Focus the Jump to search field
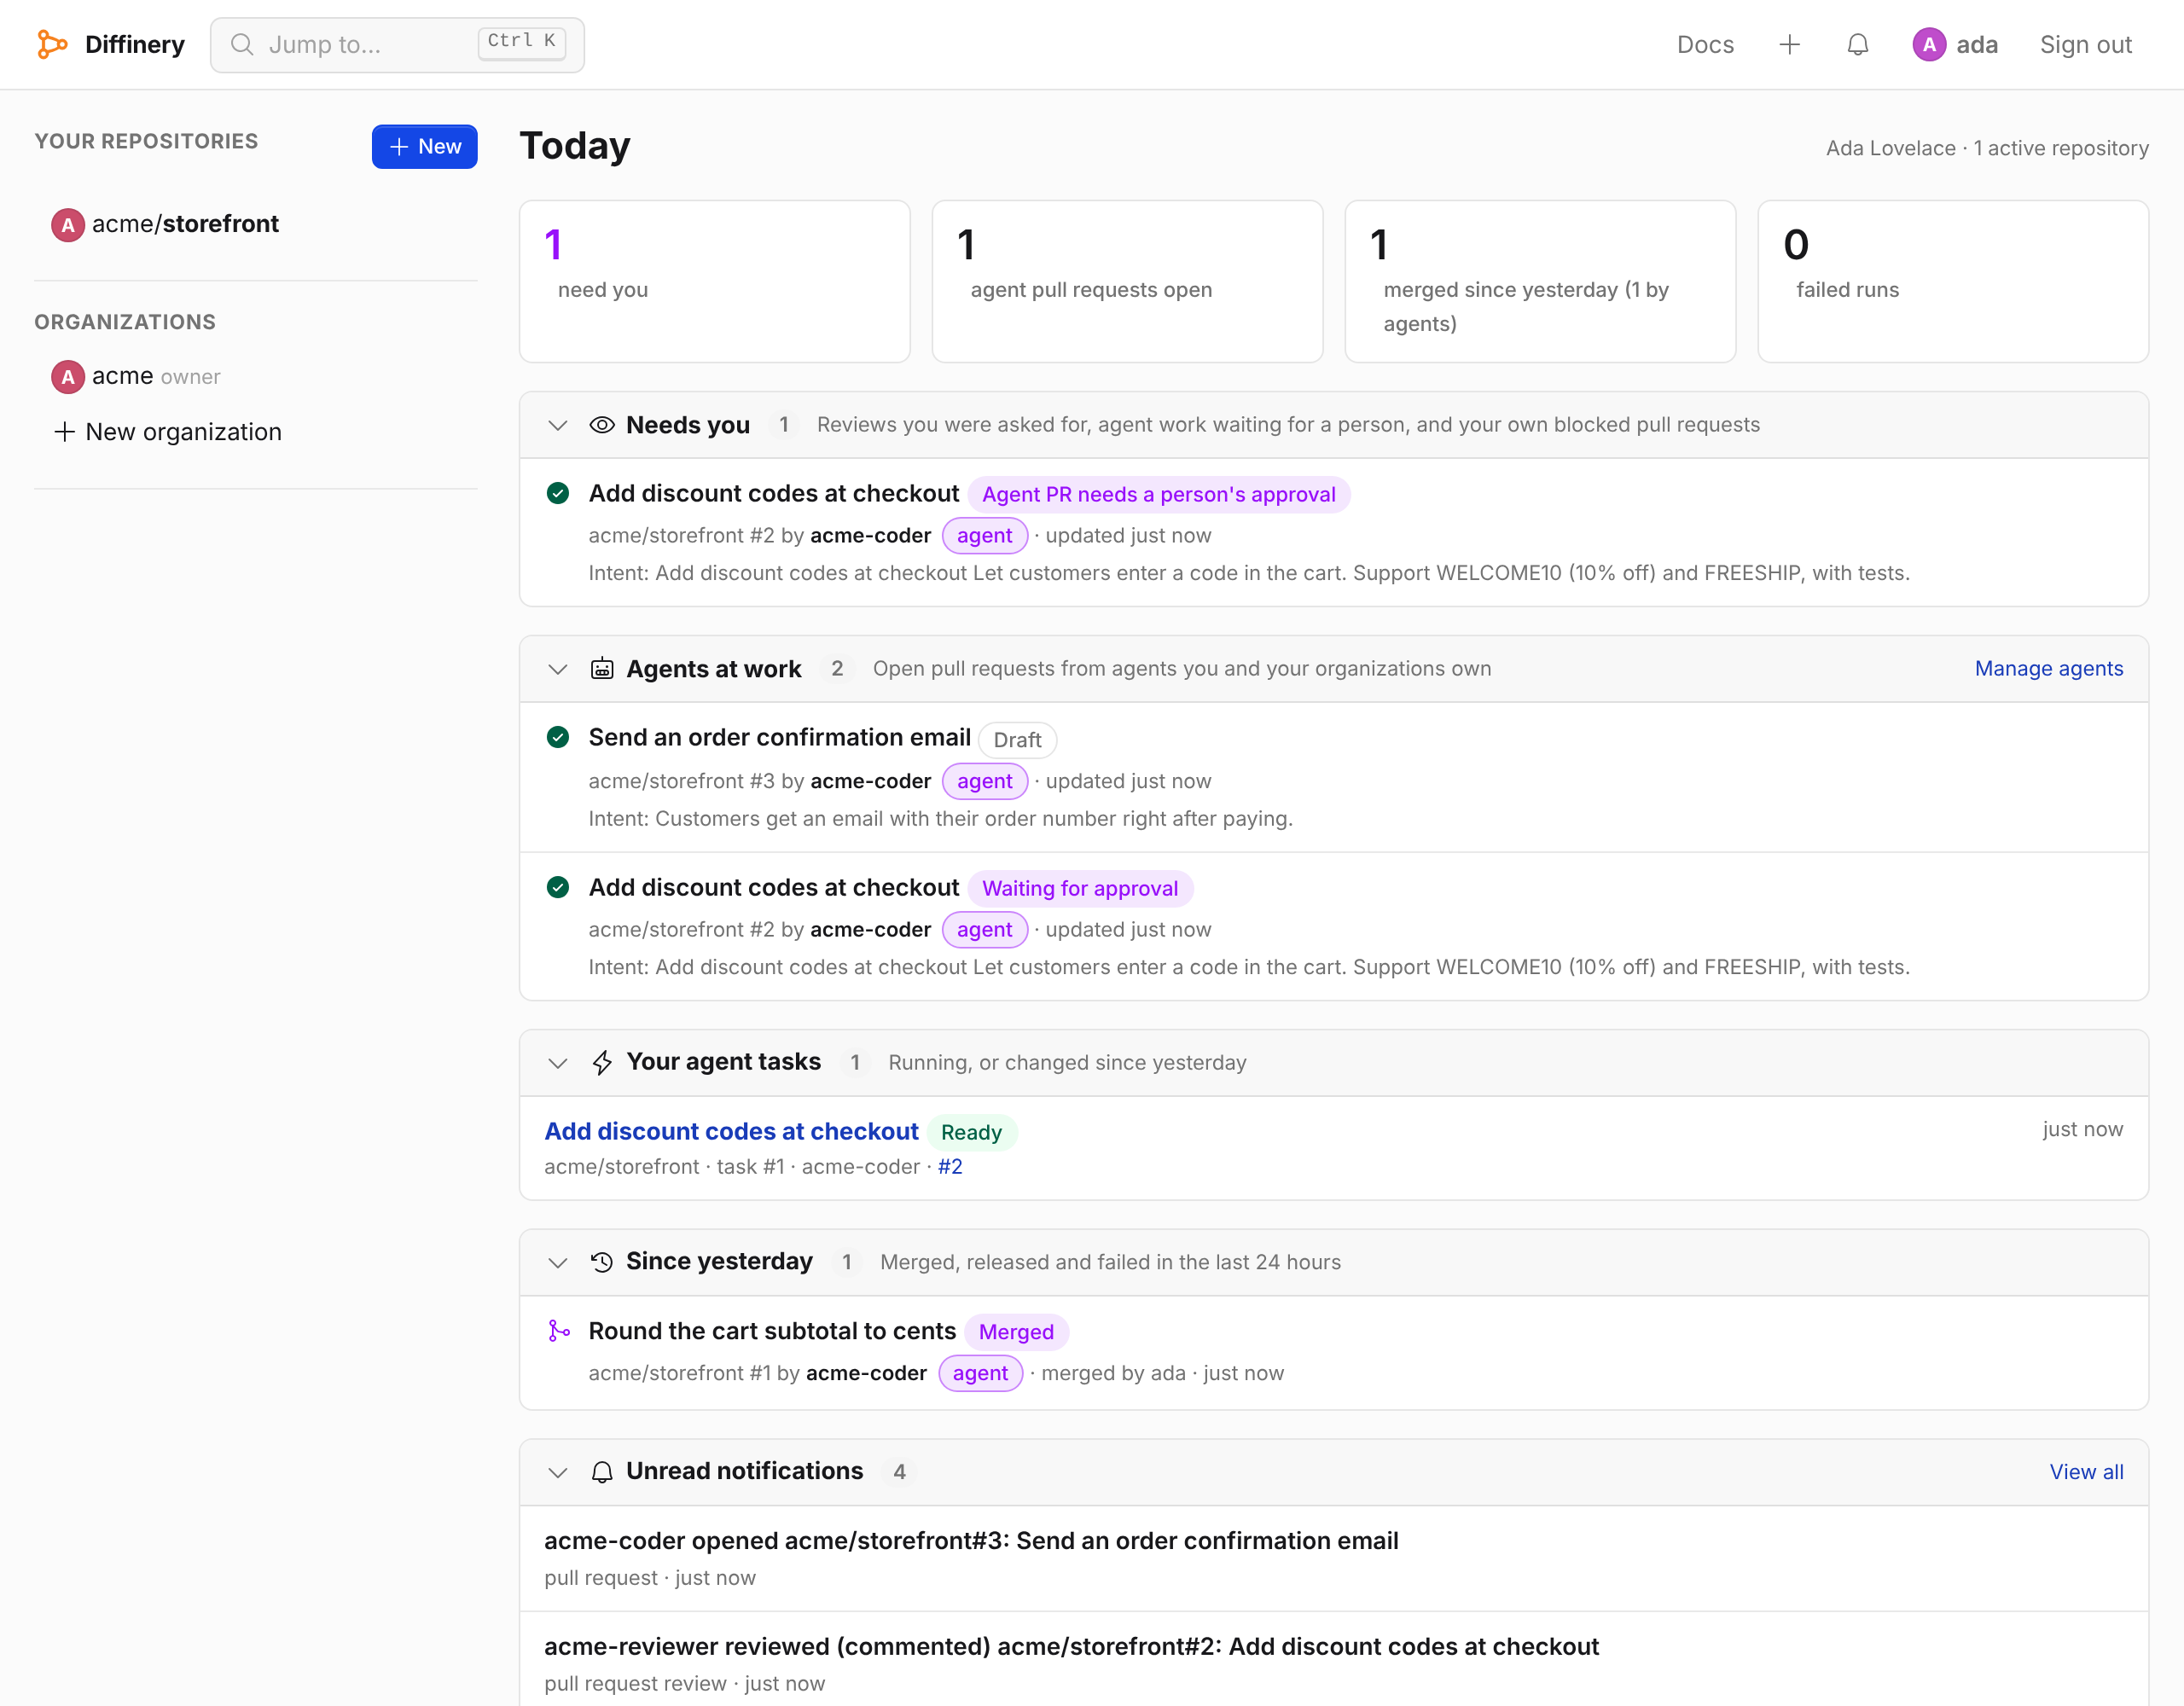Screen dimensions: 2184x1706 (397, 45)
